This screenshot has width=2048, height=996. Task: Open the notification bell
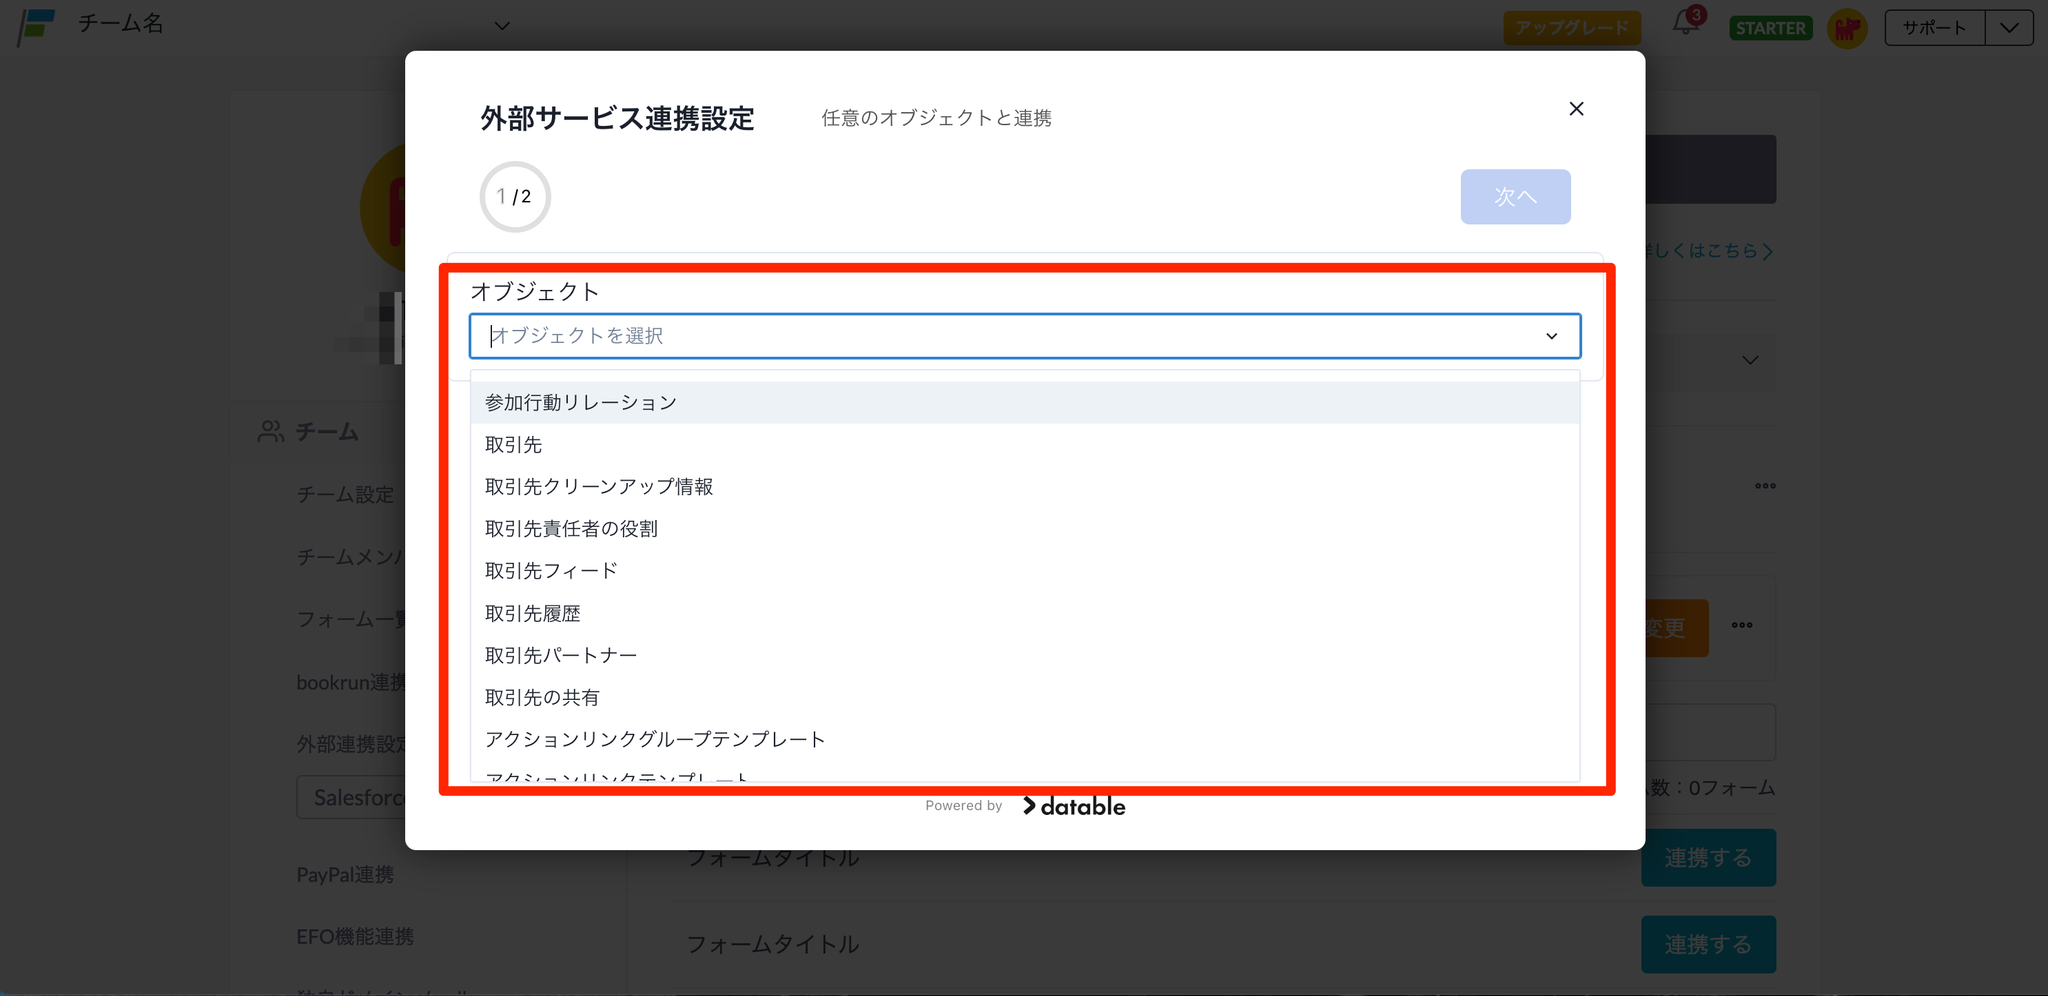1686,24
